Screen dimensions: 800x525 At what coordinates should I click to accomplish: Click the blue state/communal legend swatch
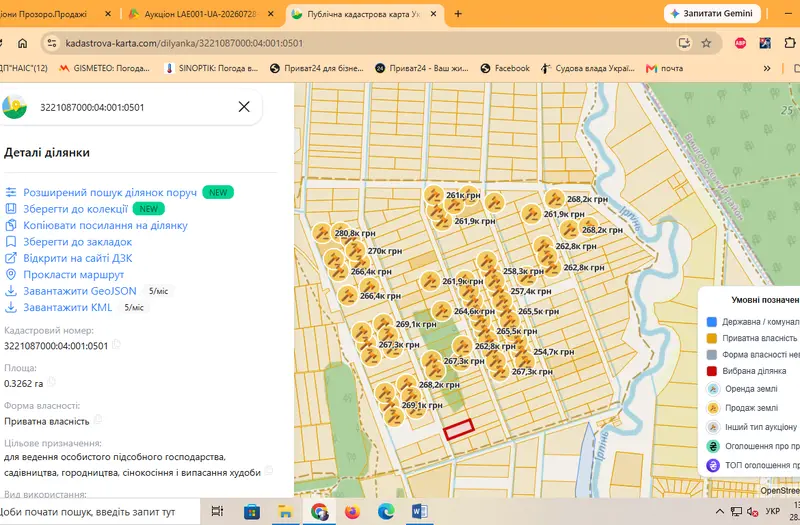tap(712, 322)
